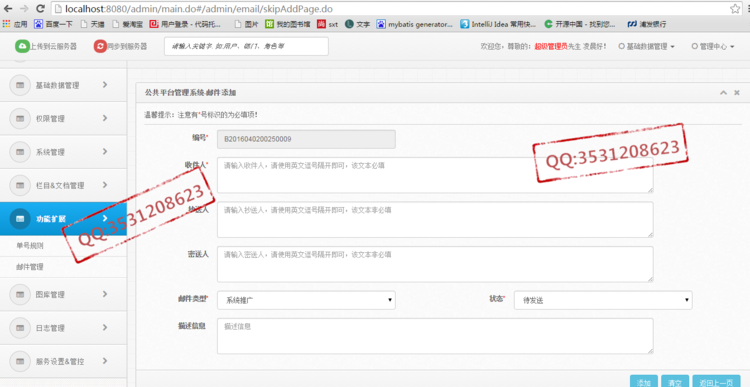Open the 状态 dropdown showing 待发送
Viewport: 750px width, 387px height.
[x=603, y=300]
